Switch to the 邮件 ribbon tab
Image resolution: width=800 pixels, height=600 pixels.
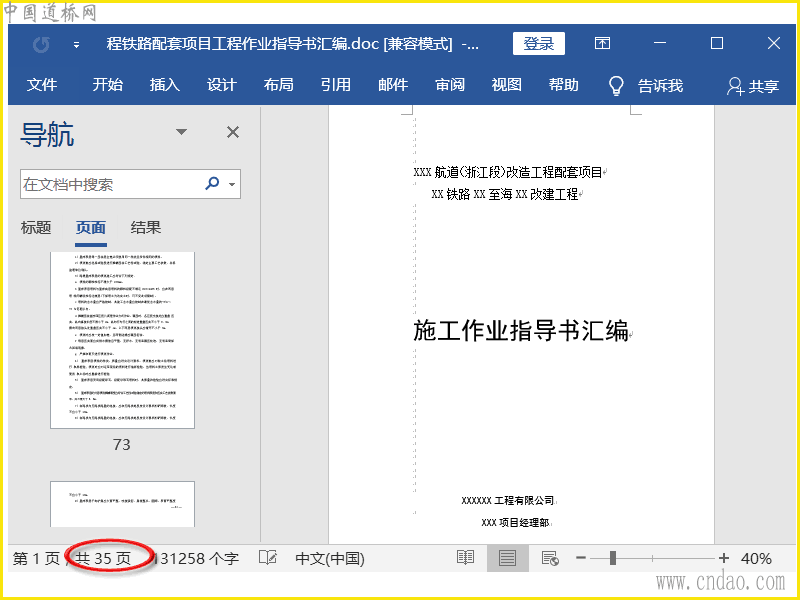(x=393, y=85)
